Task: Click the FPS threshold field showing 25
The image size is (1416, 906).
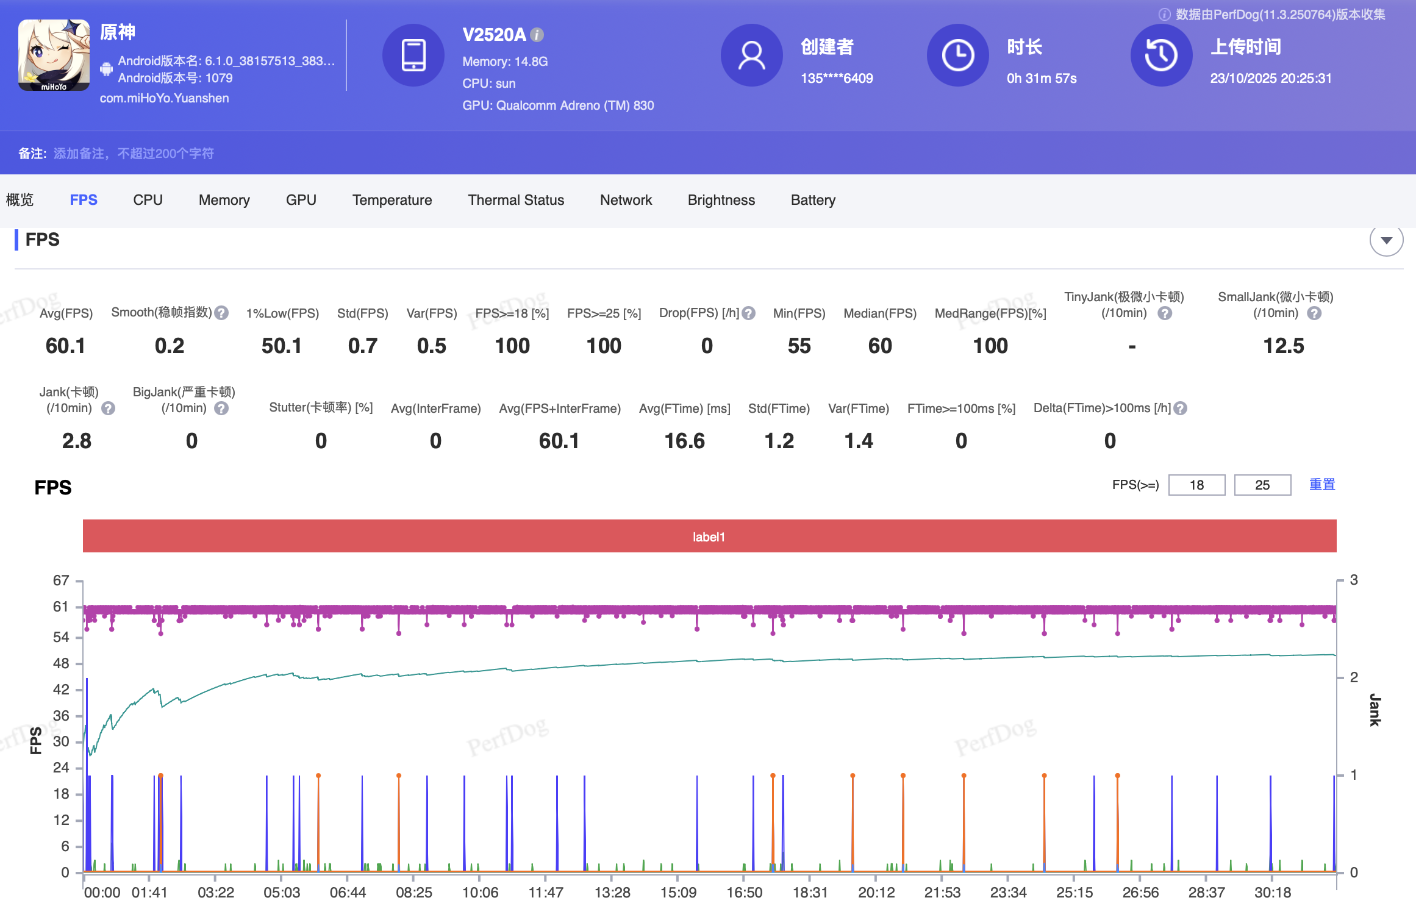Action: 1262,485
